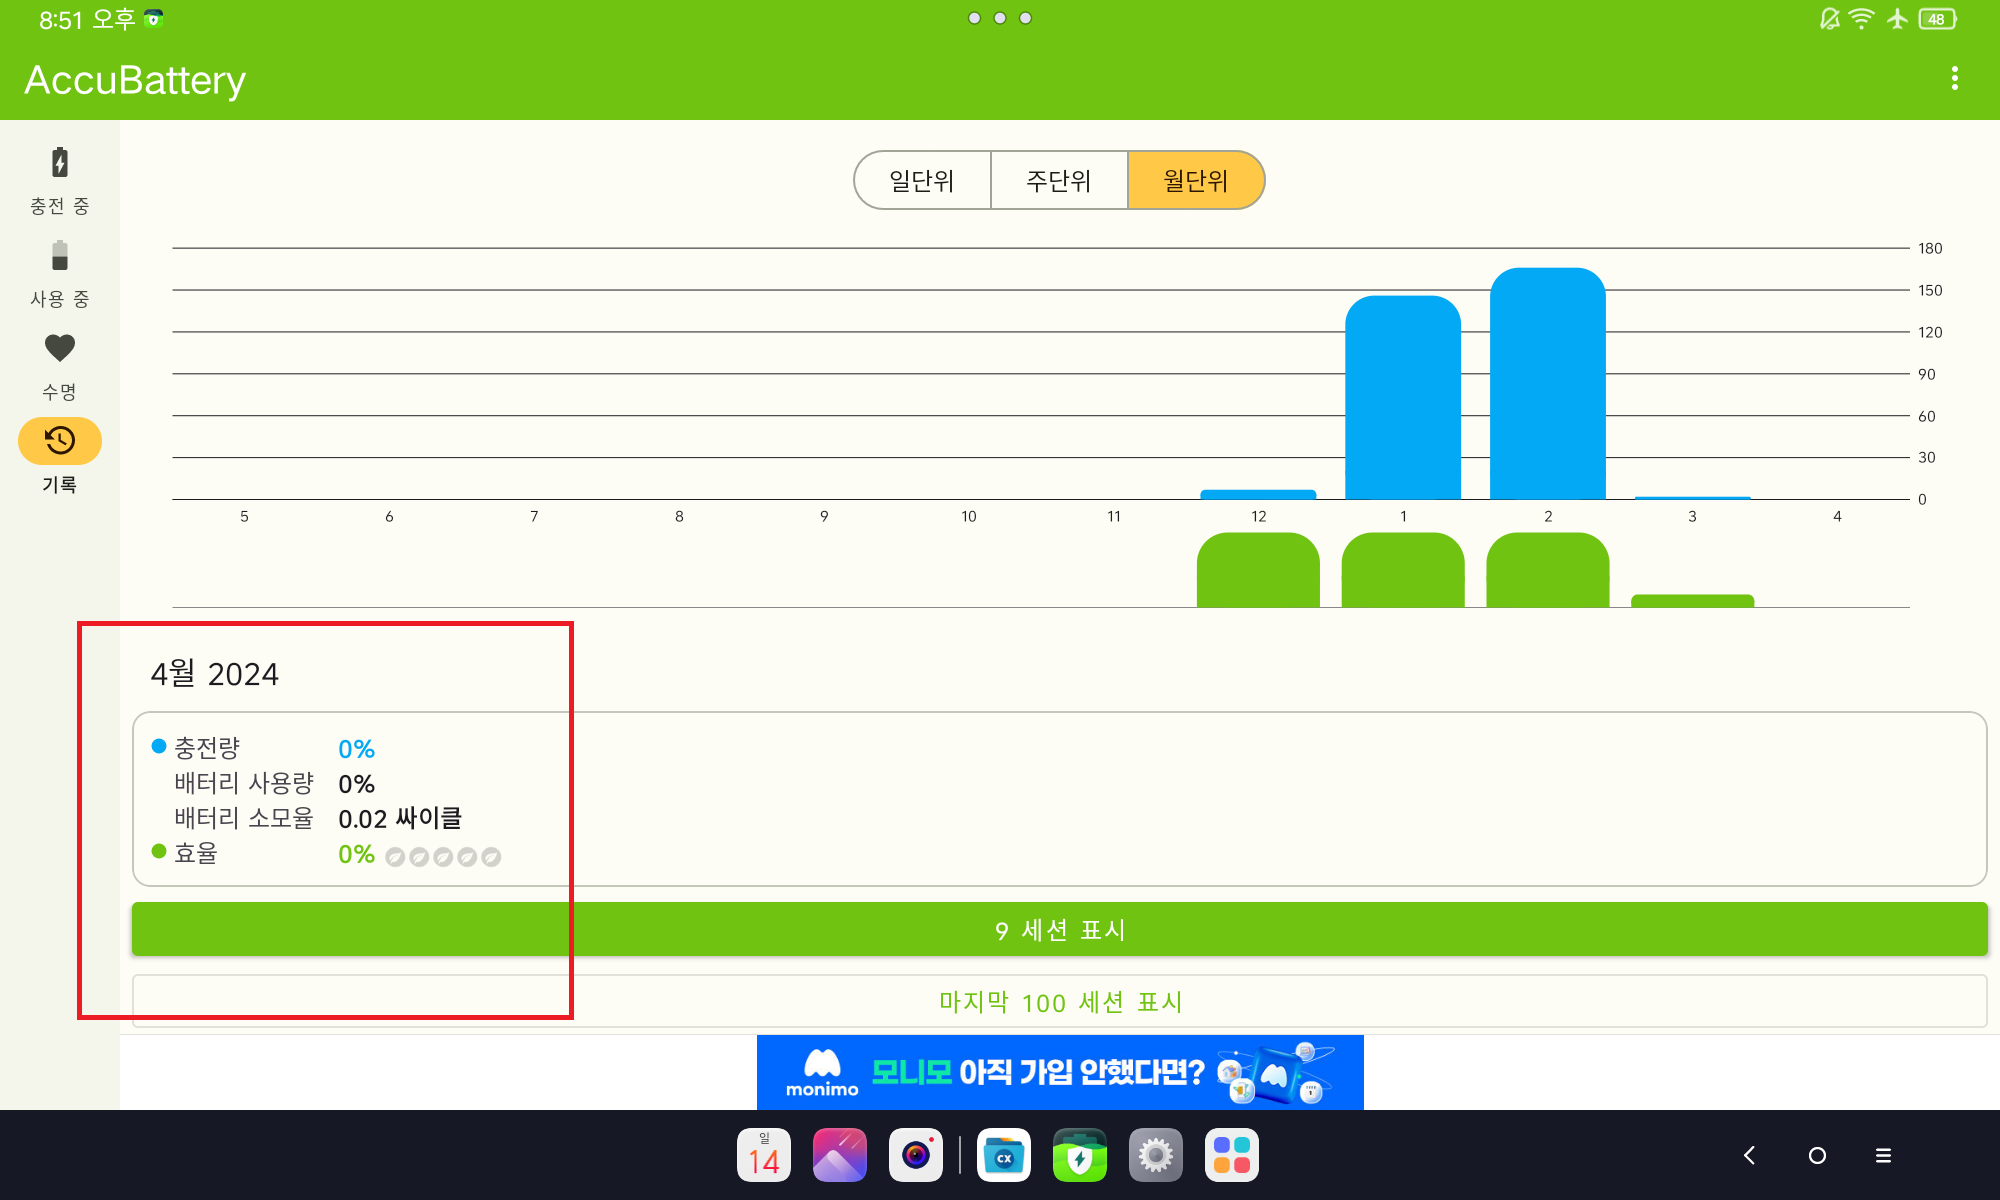Open the three-dot overflow menu
This screenshot has height=1200, width=2000.
1954,79
